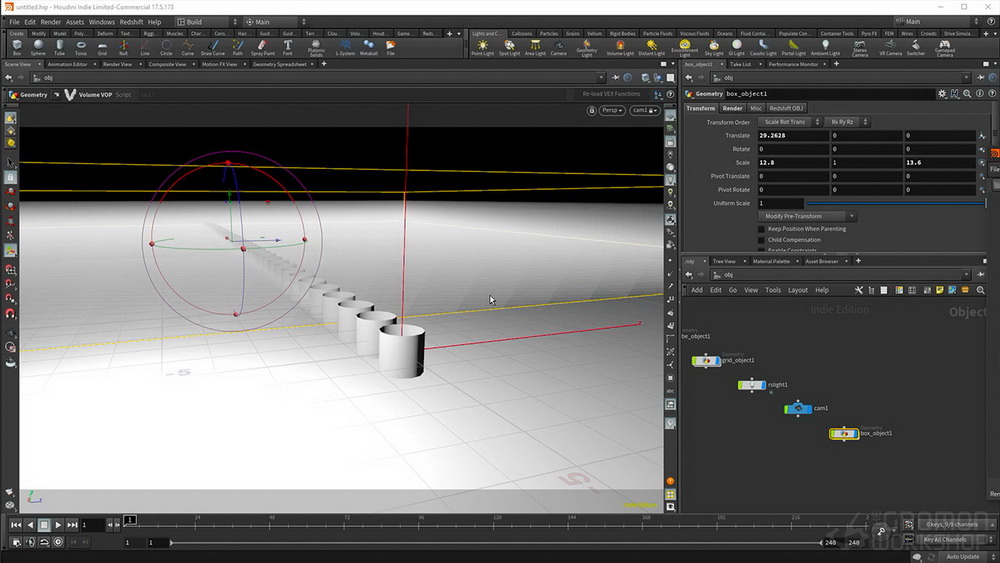Add a Sky Light
The width and height of the screenshot is (1000, 563).
[714, 48]
